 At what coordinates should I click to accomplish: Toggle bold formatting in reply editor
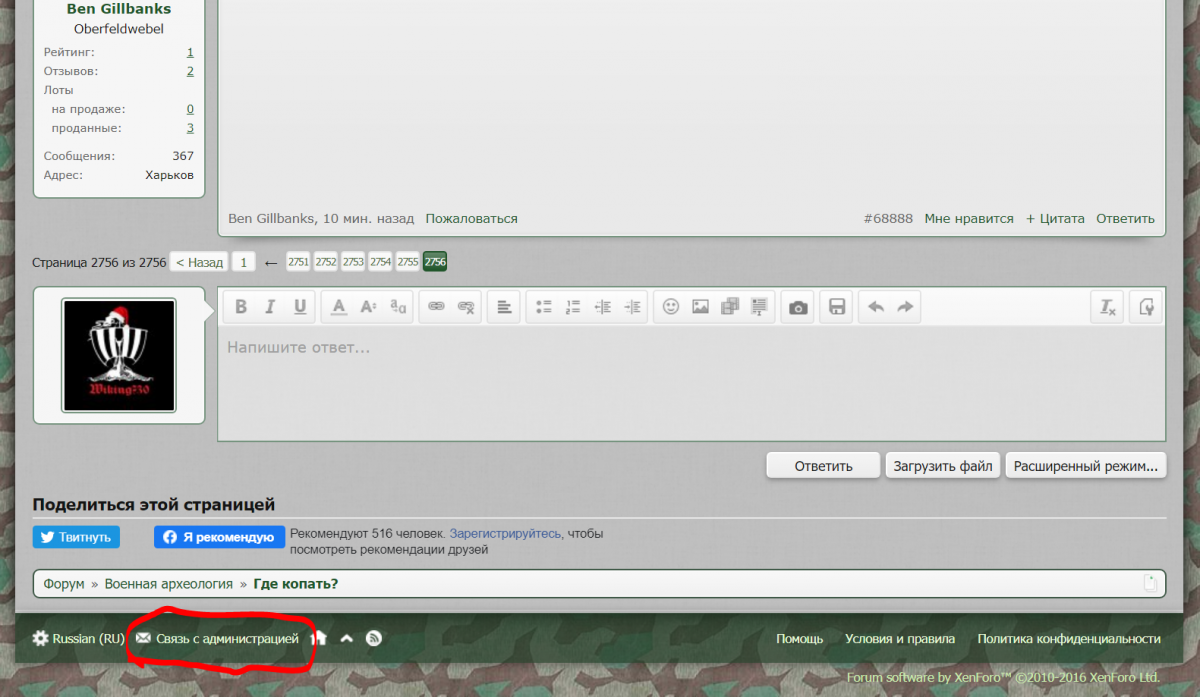click(241, 307)
